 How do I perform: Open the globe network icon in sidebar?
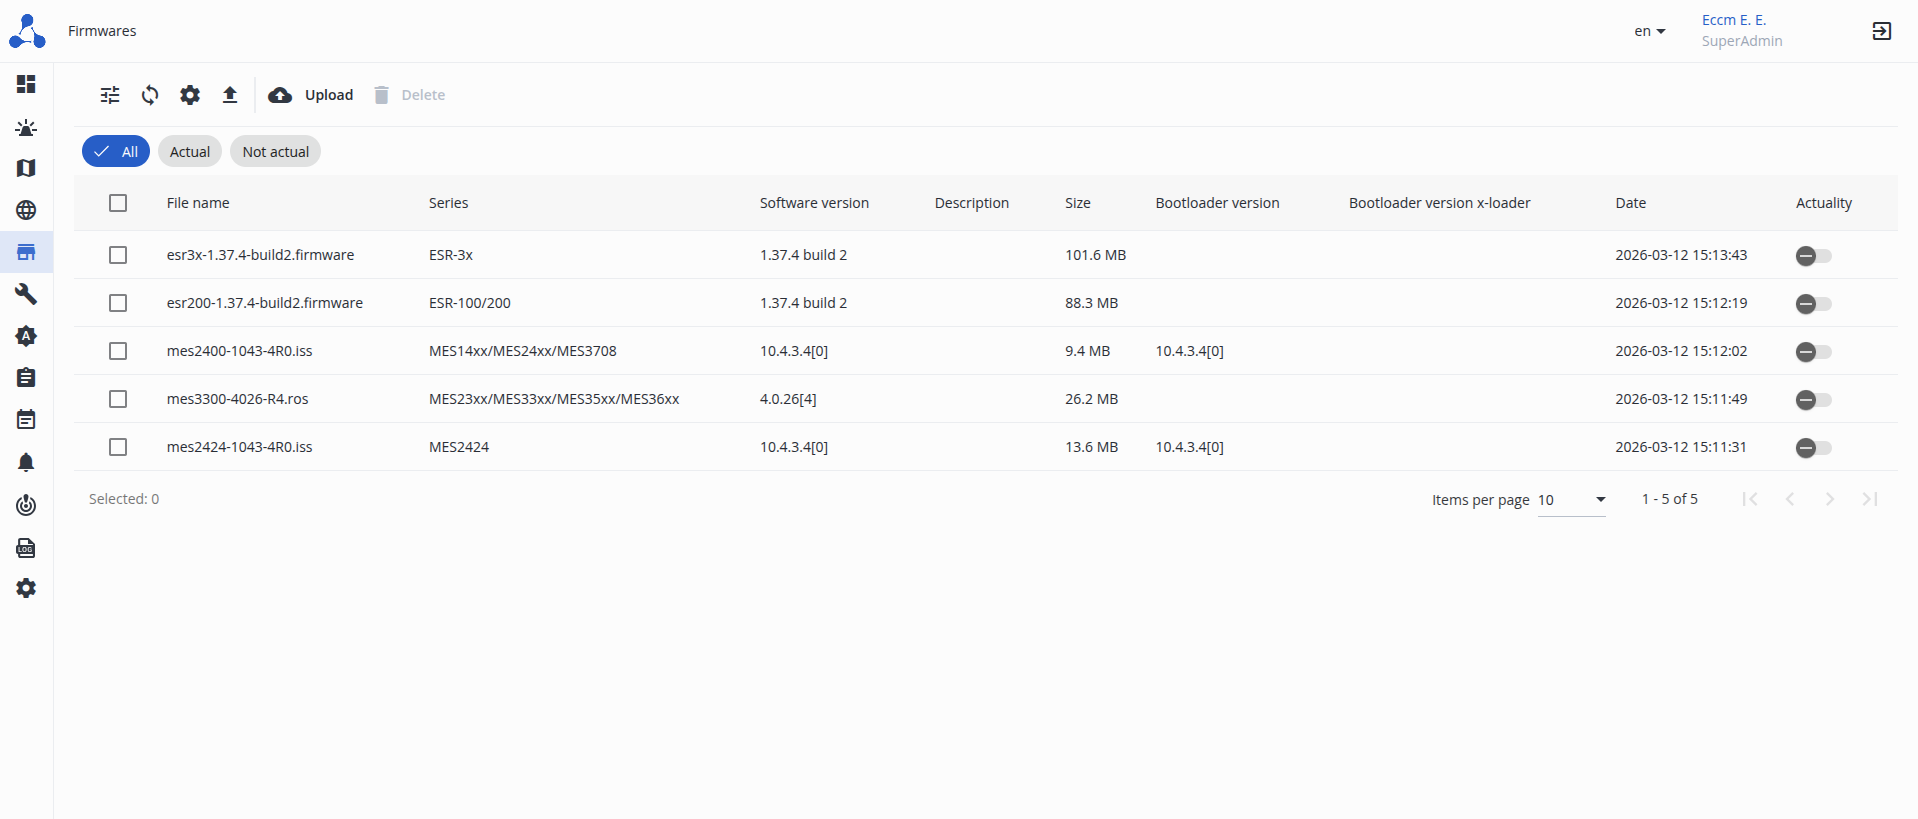(x=26, y=210)
